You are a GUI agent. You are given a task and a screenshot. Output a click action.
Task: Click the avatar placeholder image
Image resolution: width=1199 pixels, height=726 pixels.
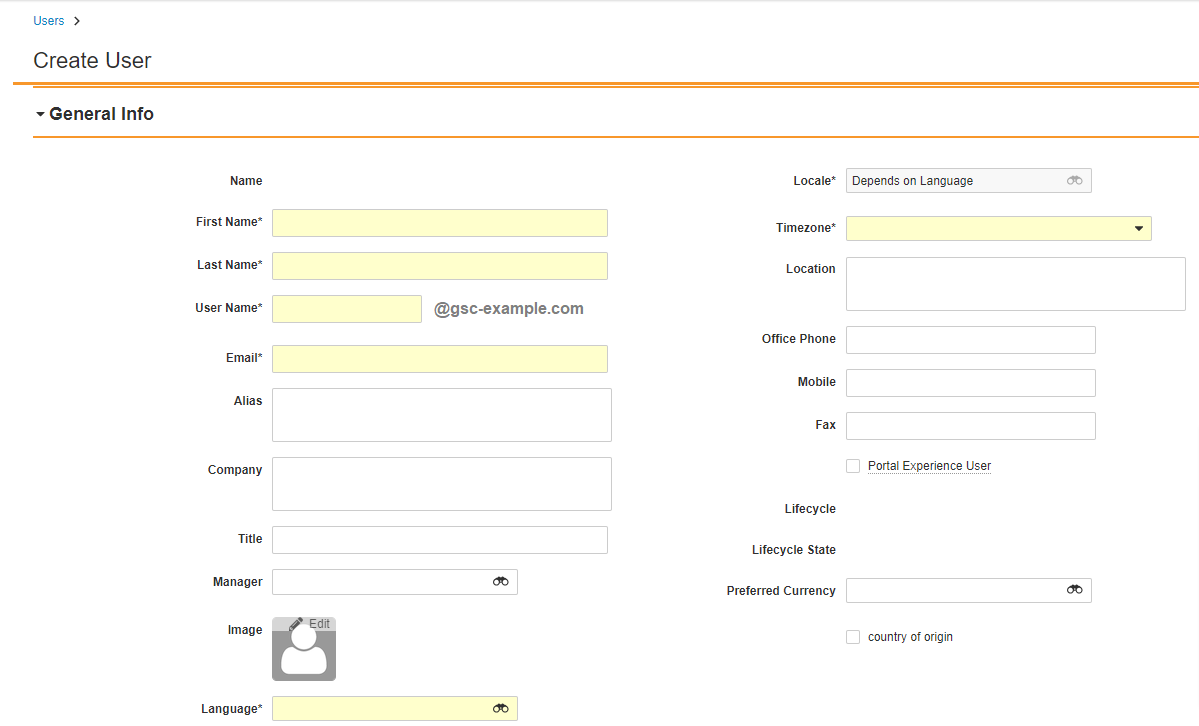tap(303, 655)
